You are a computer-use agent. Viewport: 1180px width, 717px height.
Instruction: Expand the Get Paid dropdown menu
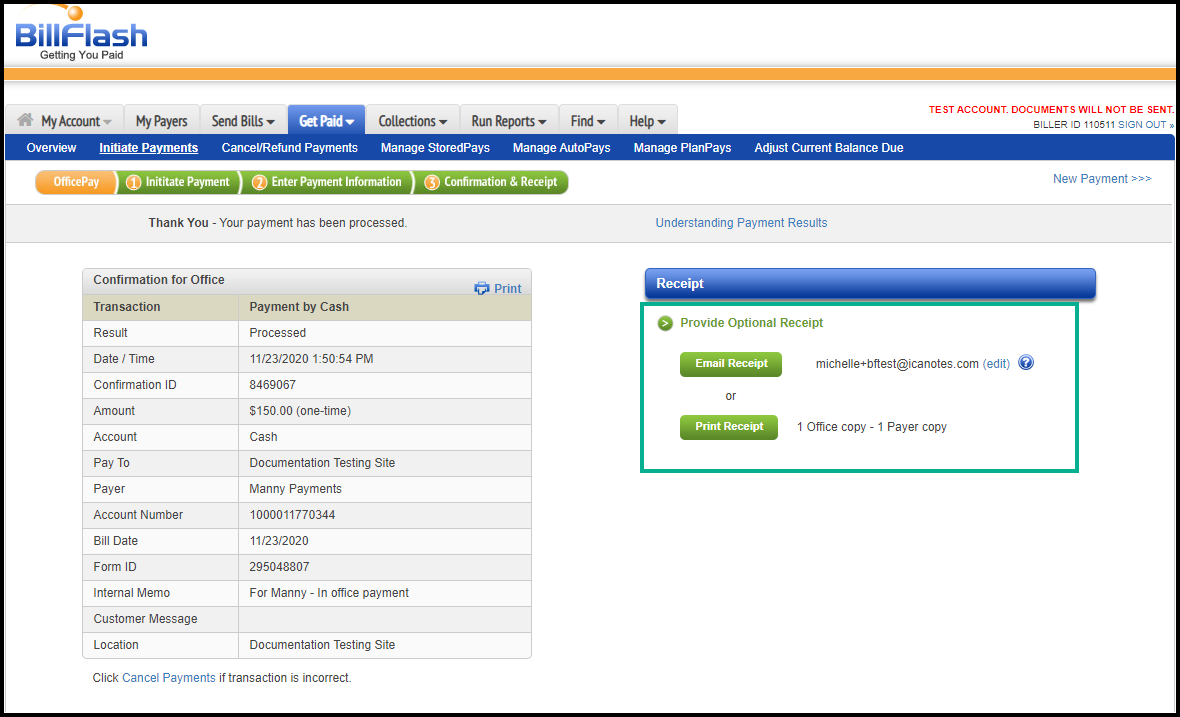pos(326,121)
